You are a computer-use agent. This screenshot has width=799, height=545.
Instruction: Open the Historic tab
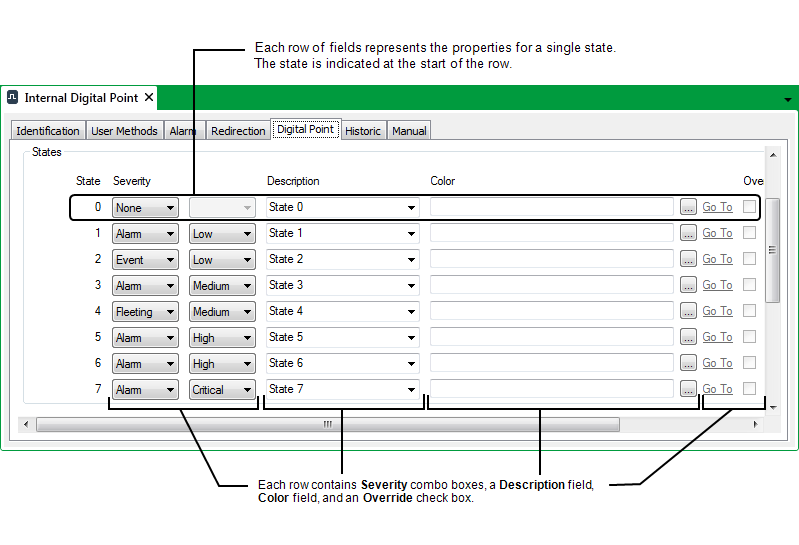[x=363, y=131]
